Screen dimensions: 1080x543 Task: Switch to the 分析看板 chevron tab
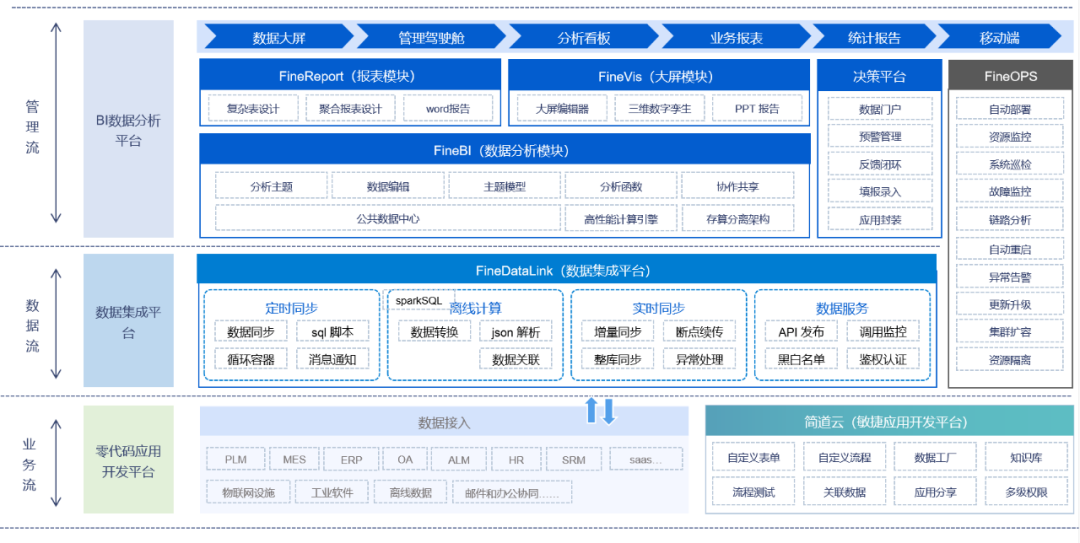click(x=584, y=38)
